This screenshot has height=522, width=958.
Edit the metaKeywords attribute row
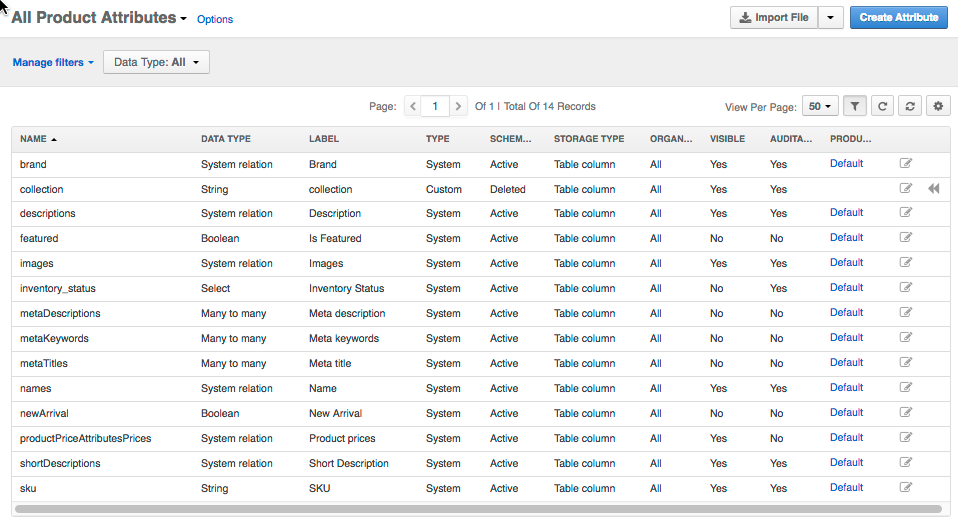coord(905,338)
